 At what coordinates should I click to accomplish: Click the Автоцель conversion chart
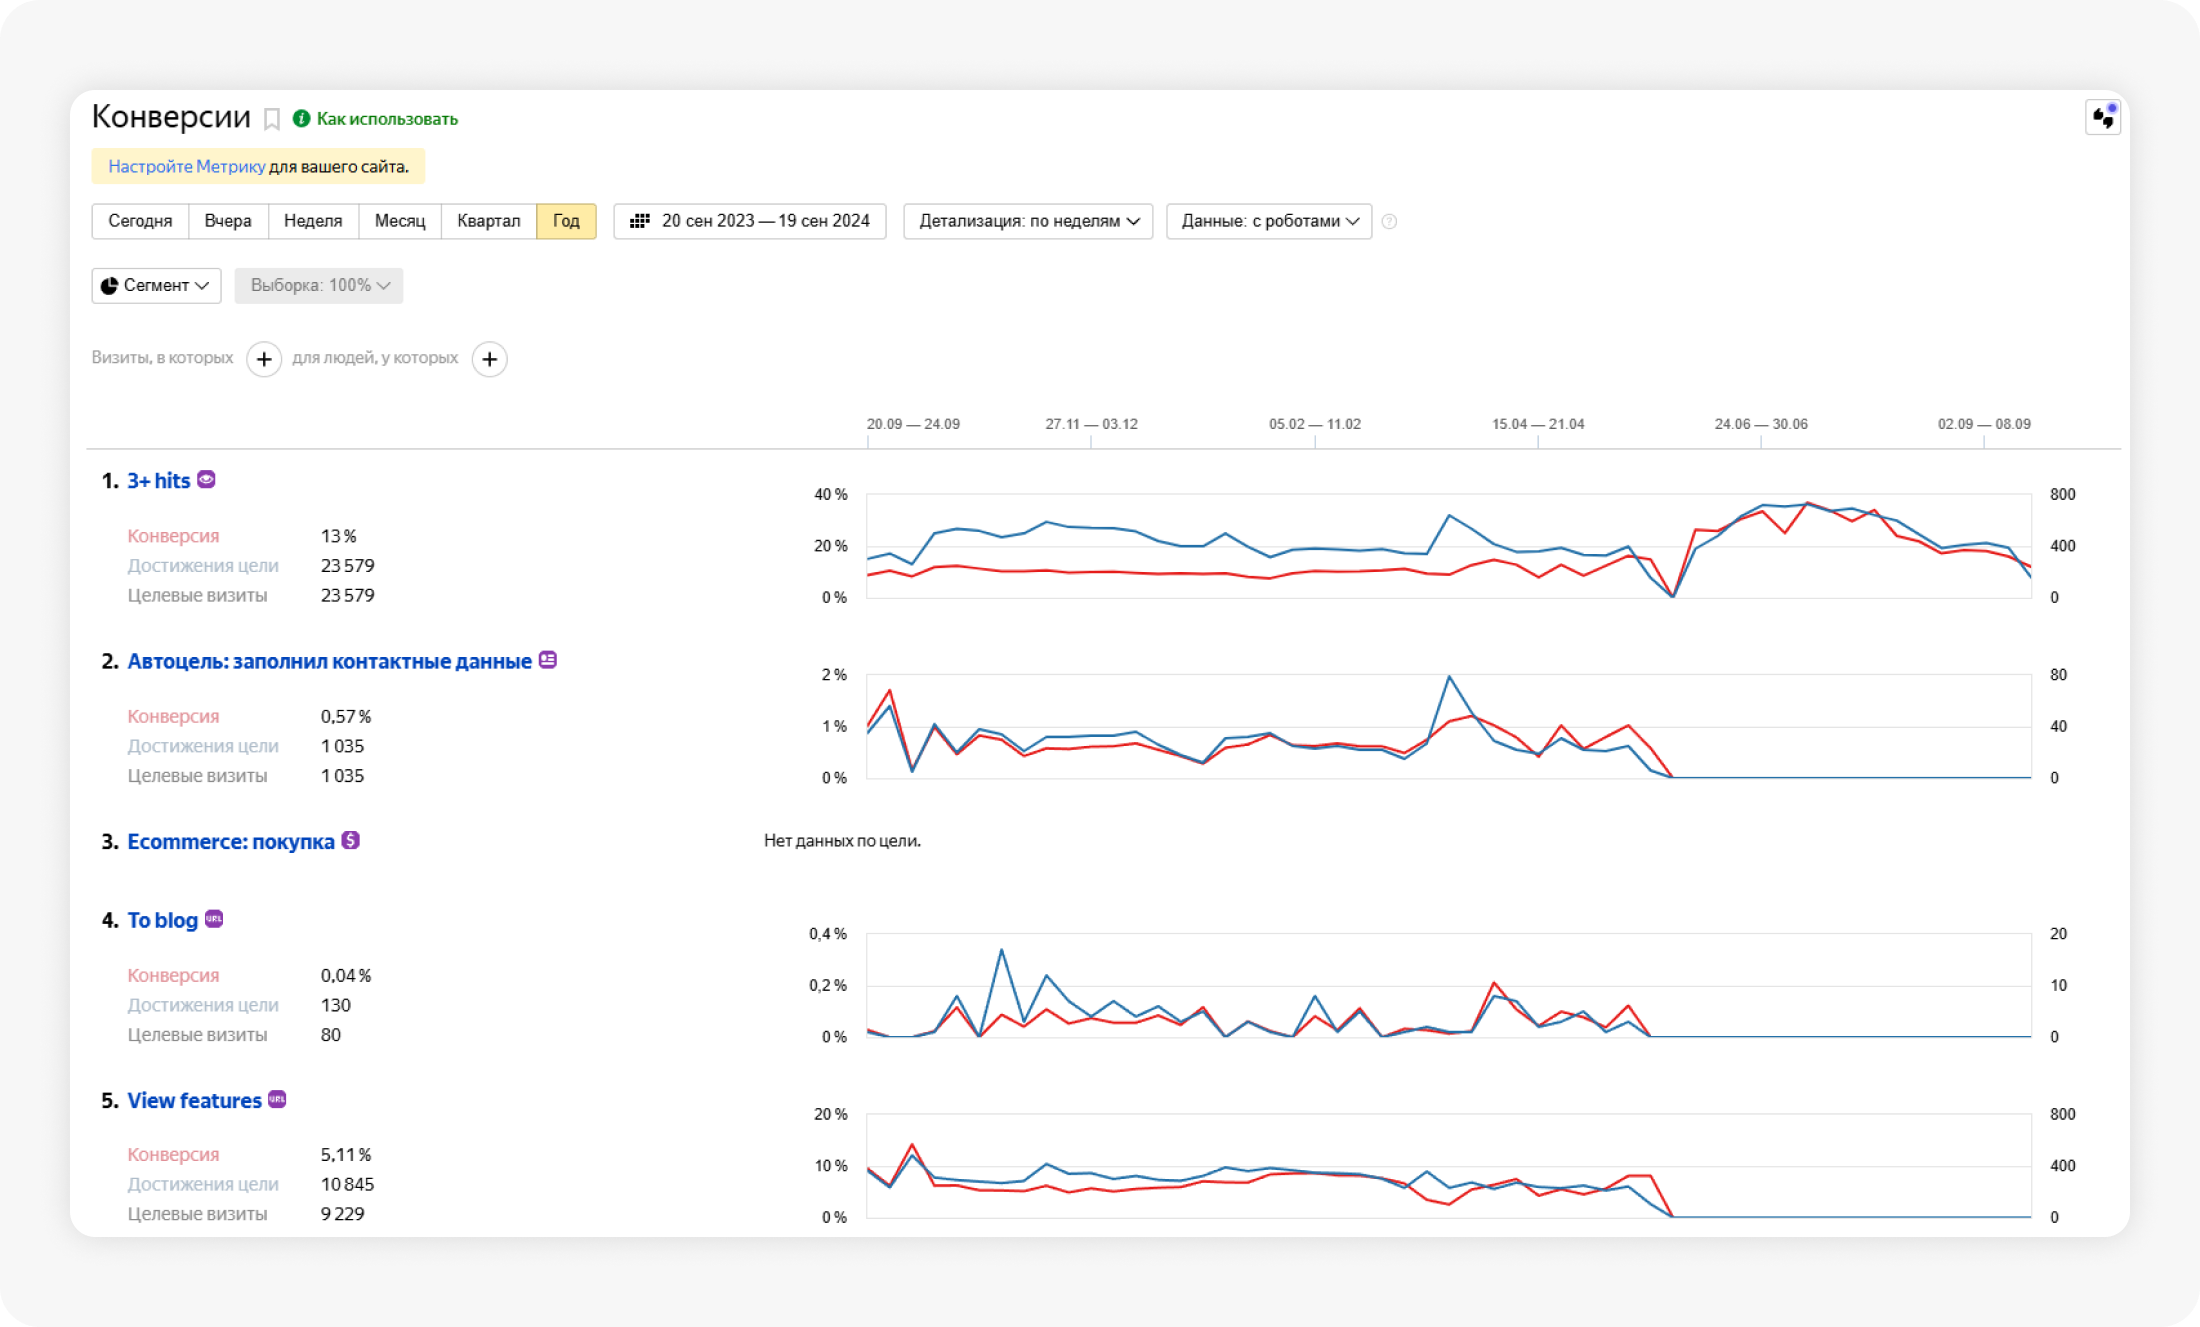click(1448, 726)
